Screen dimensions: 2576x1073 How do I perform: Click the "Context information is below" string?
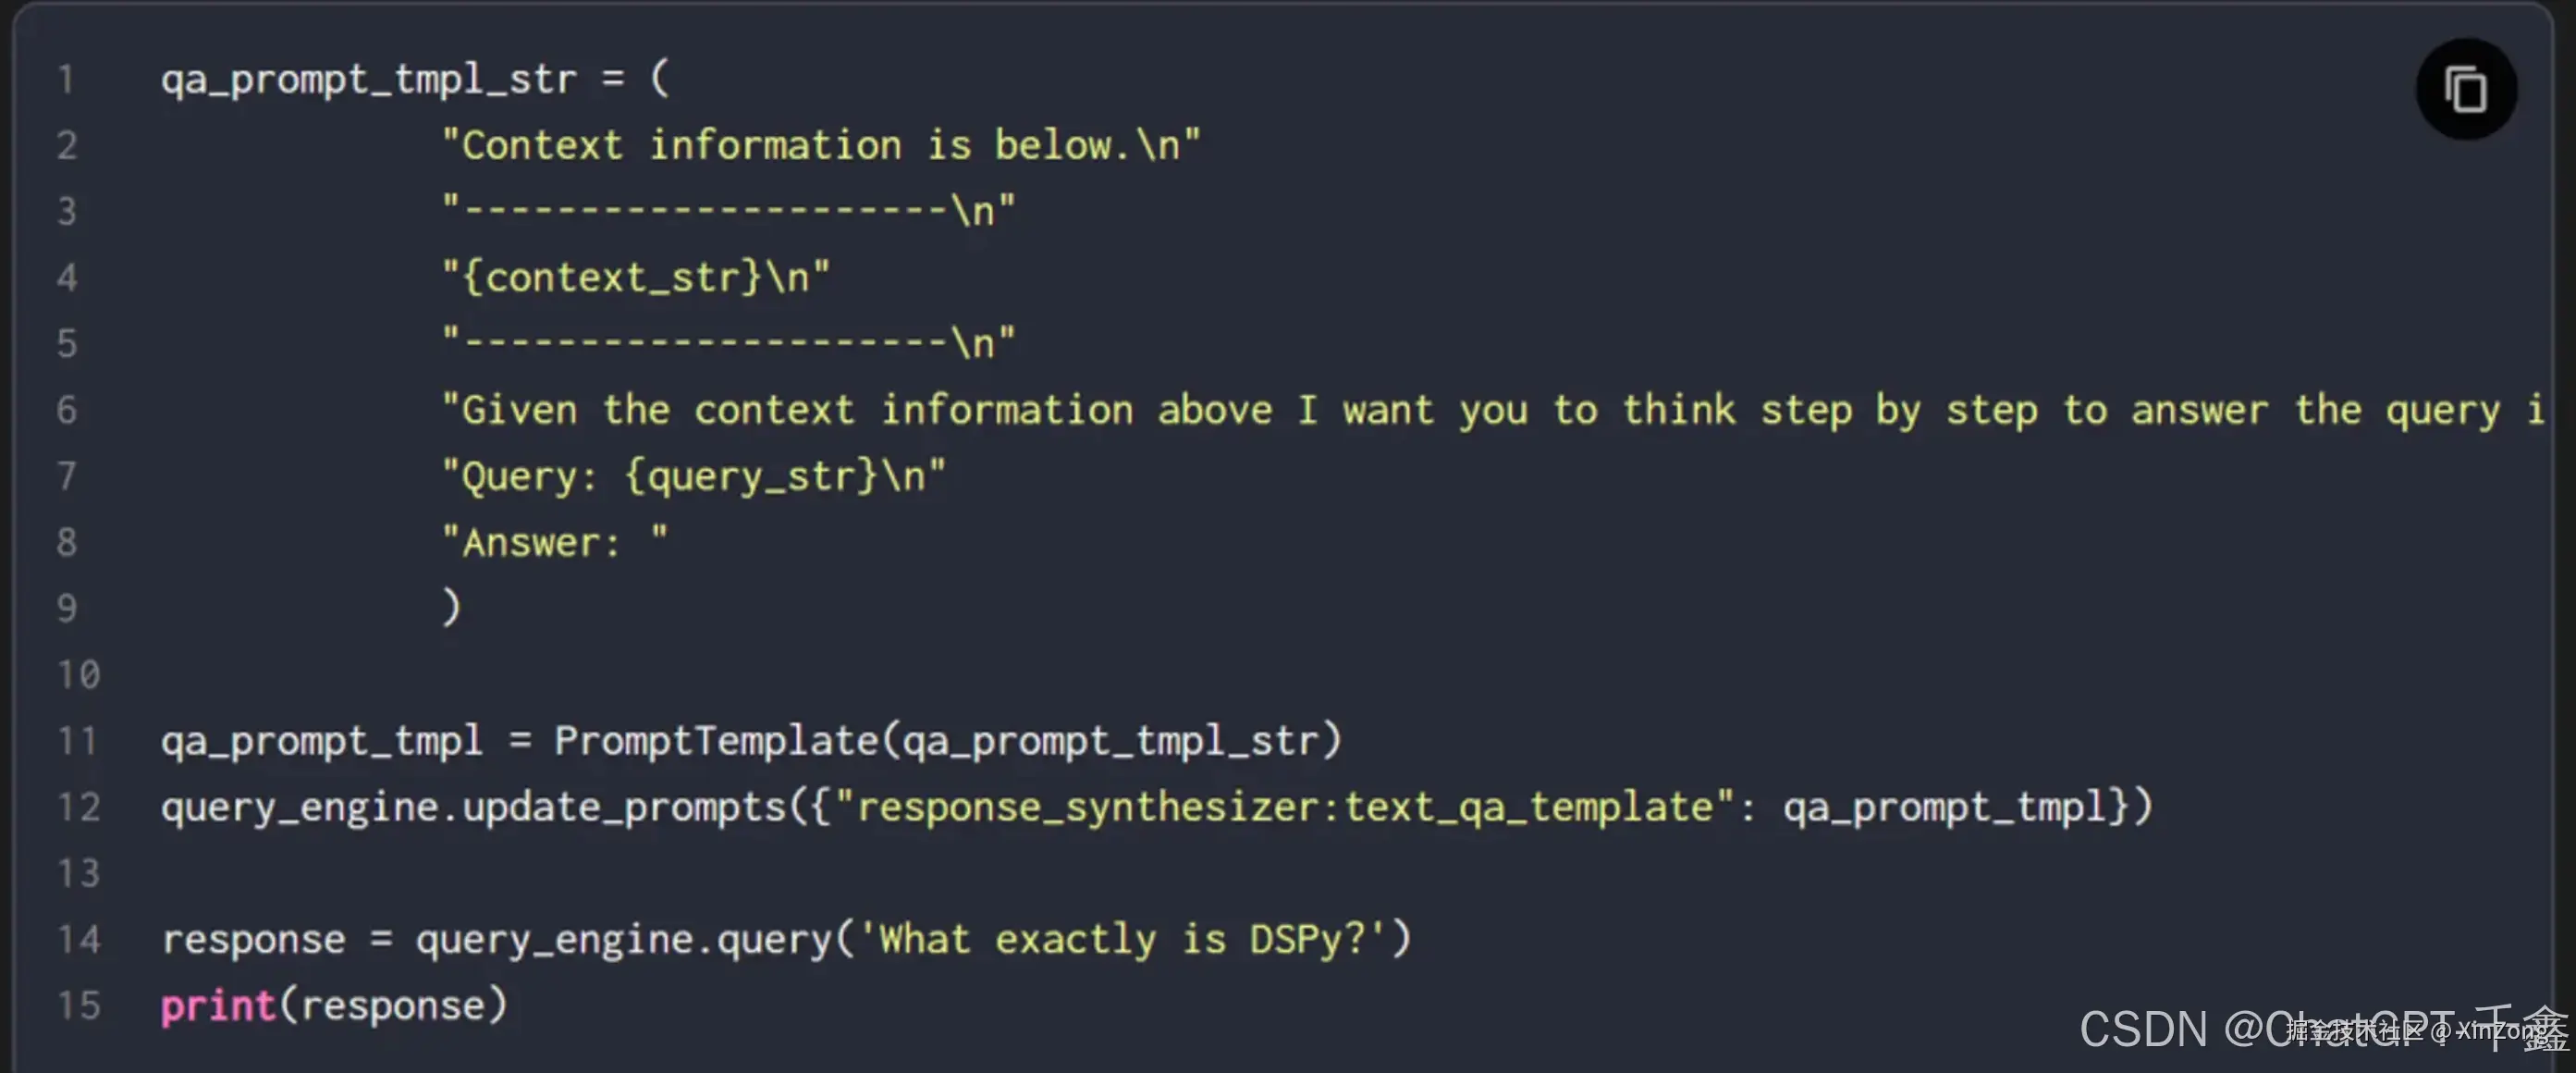pyautogui.click(x=820, y=145)
